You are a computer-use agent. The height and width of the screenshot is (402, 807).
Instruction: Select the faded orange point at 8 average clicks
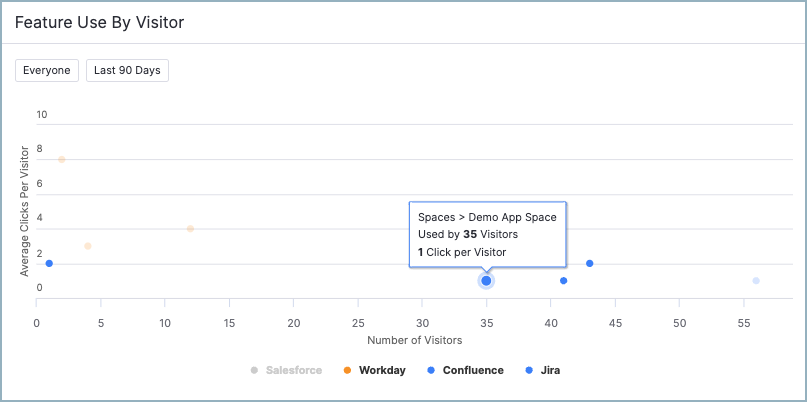62,160
